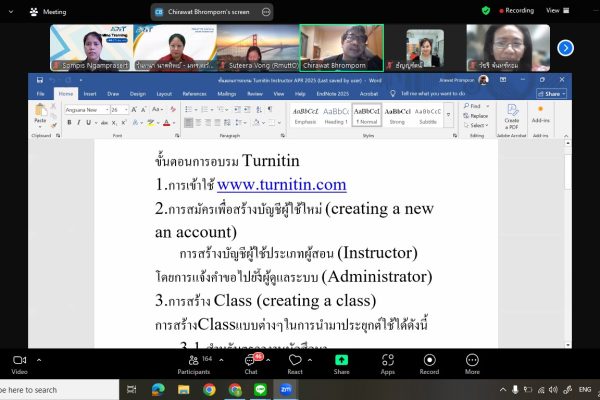The height and width of the screenshot is (400, 600).
Task: Apply the Strong style
Action: [397, 116]
